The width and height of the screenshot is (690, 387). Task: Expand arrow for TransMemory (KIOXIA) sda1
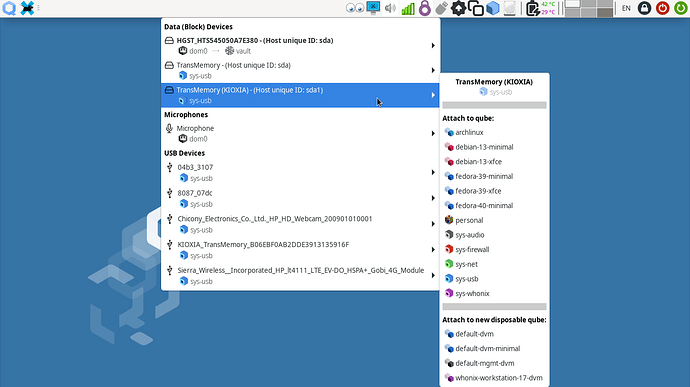click(x=433, y=95)
